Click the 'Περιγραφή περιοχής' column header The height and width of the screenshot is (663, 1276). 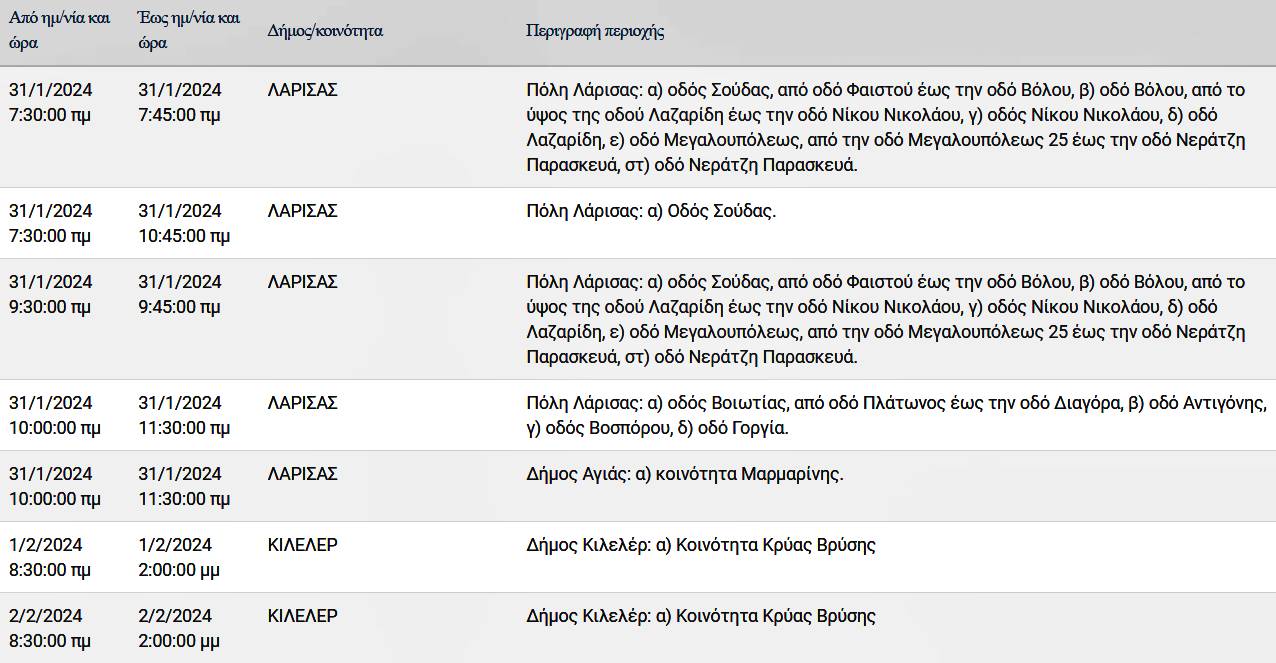pos(595,31)
